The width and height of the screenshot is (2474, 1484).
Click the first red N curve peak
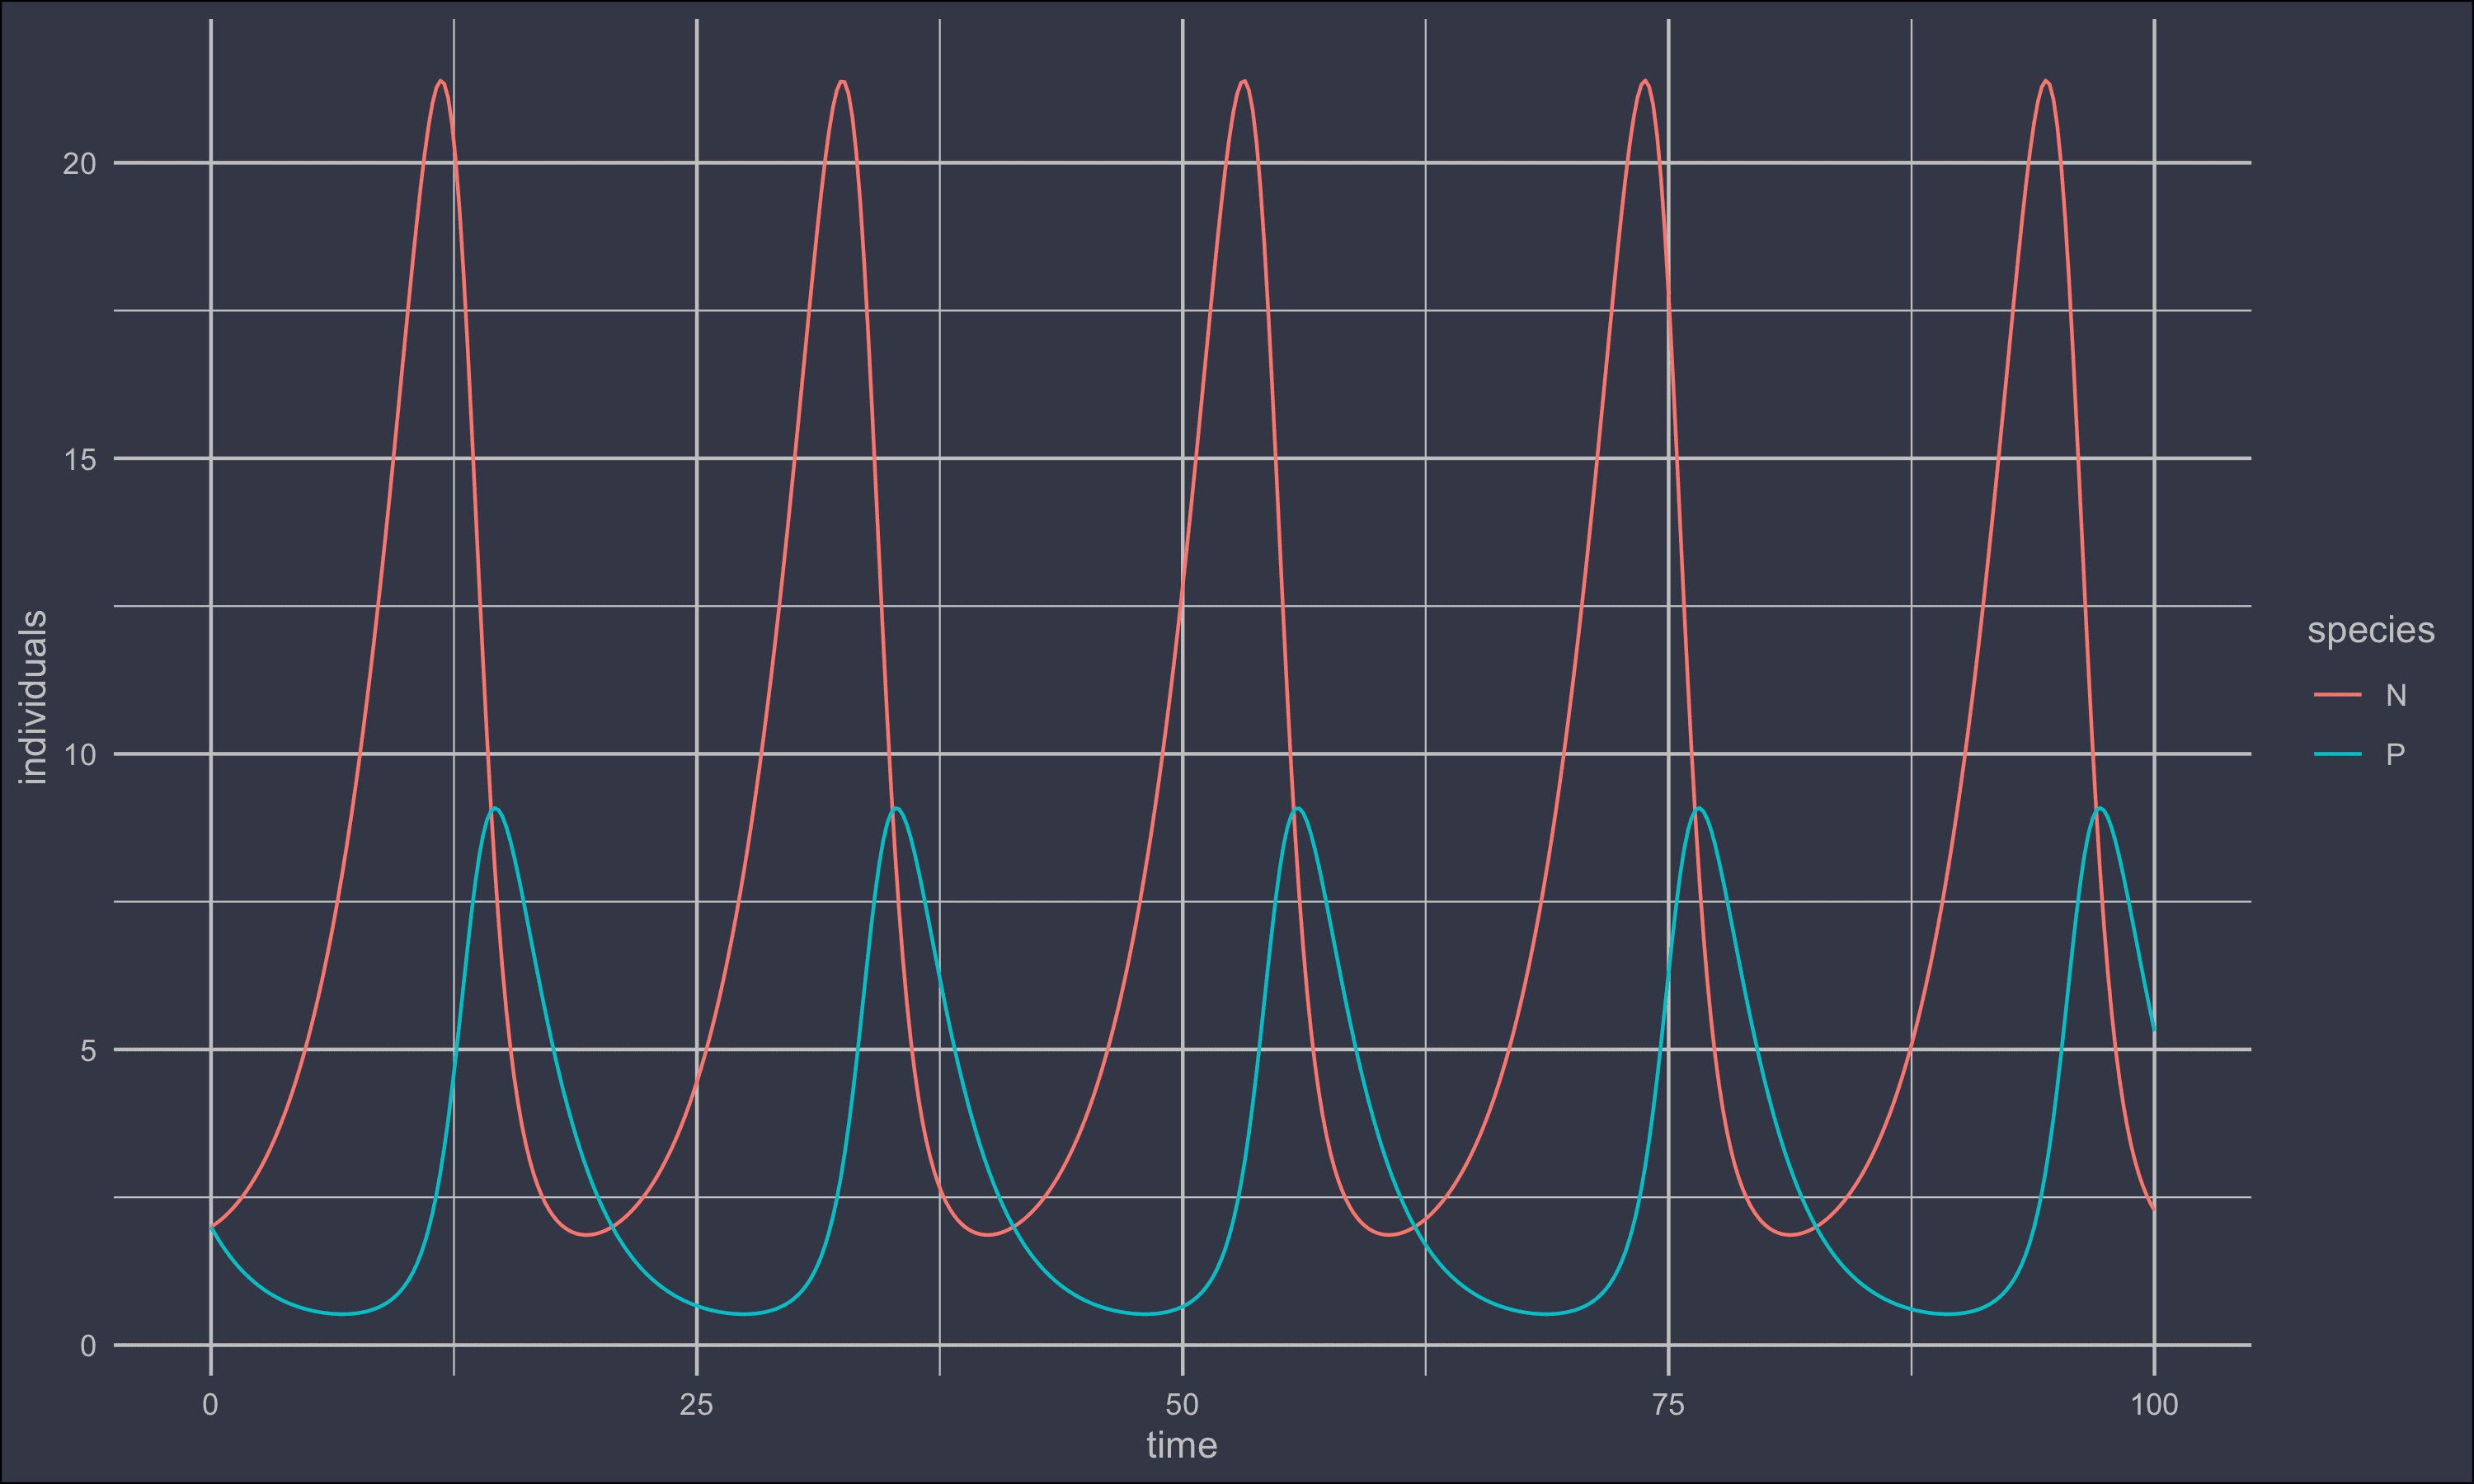click(x=441, y=81)
